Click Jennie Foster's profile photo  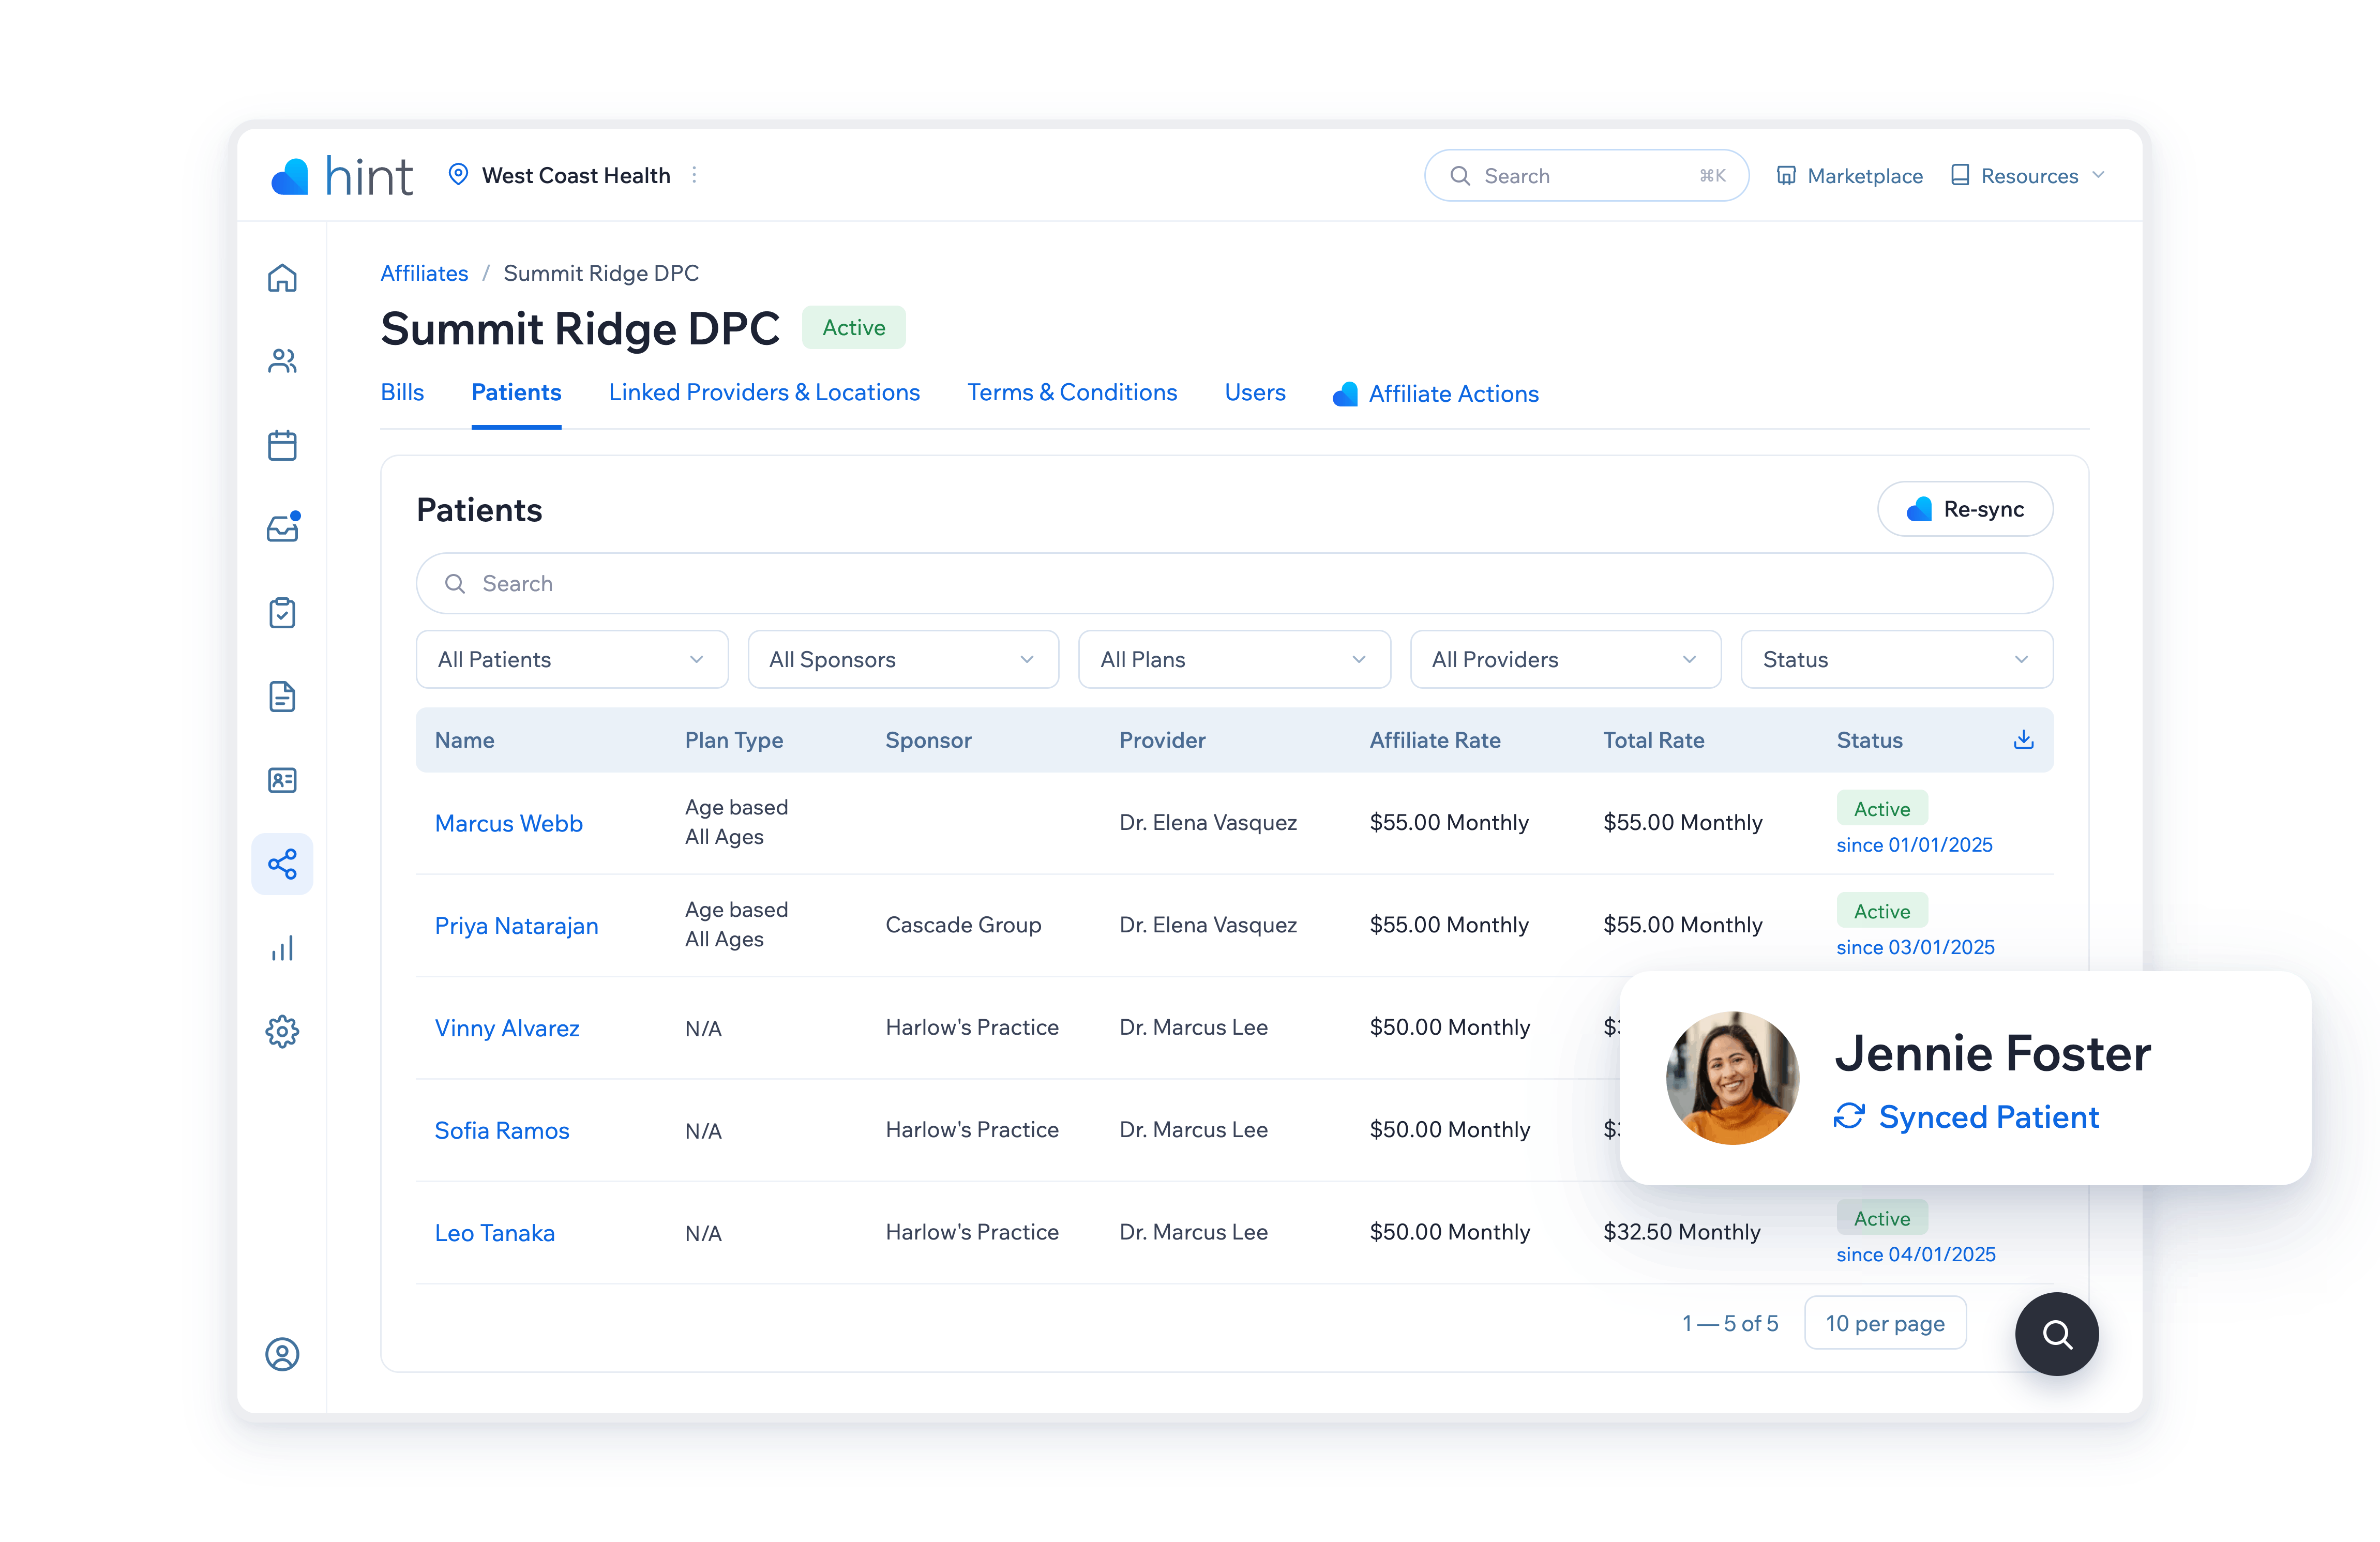pos(1732,1078)
